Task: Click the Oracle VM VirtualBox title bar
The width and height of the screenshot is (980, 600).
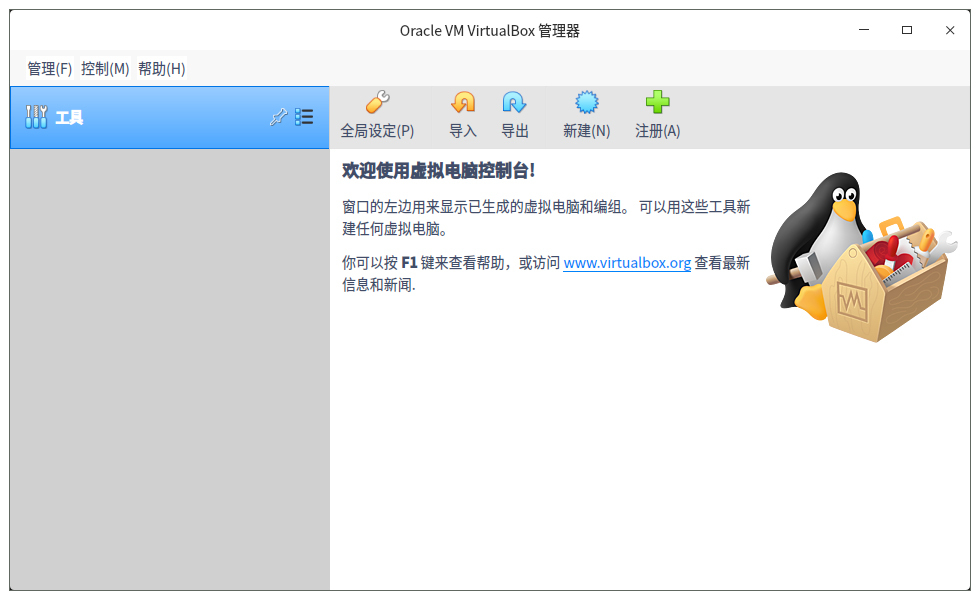Action: 489,30
